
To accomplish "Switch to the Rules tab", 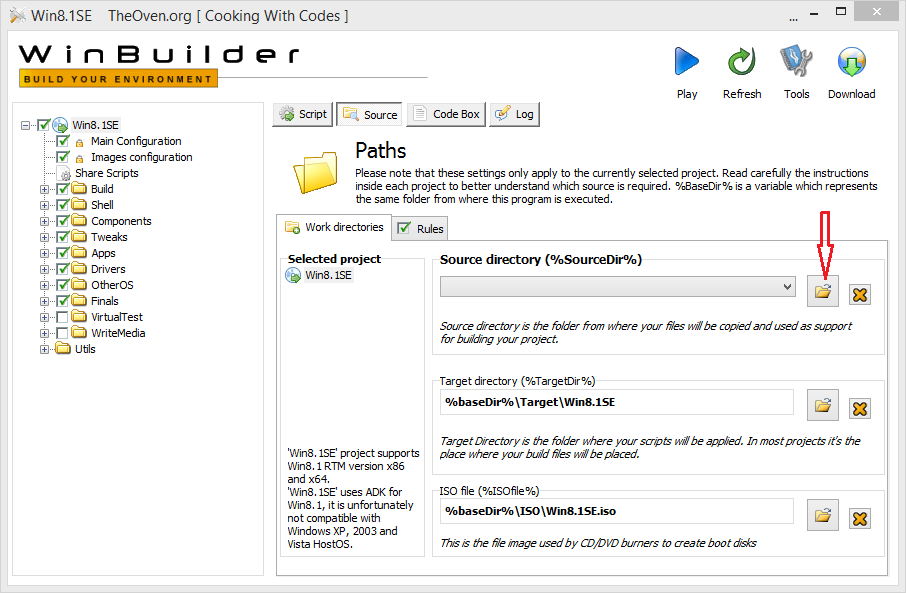I will click(x=420, y=229).
